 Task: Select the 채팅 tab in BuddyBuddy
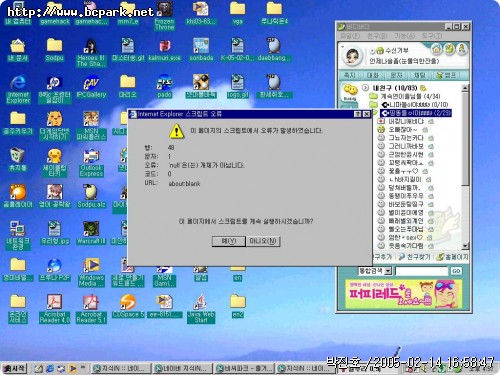click(419, 75)
